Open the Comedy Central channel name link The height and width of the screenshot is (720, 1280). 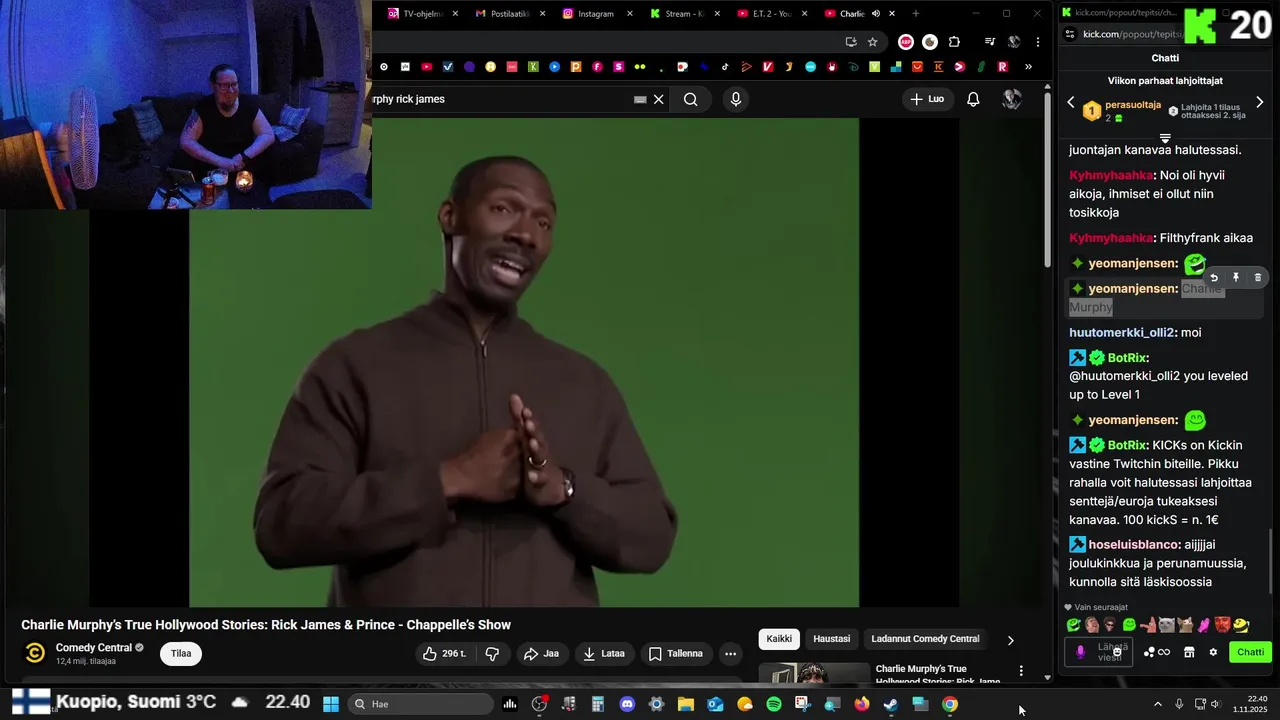[94, 648]
